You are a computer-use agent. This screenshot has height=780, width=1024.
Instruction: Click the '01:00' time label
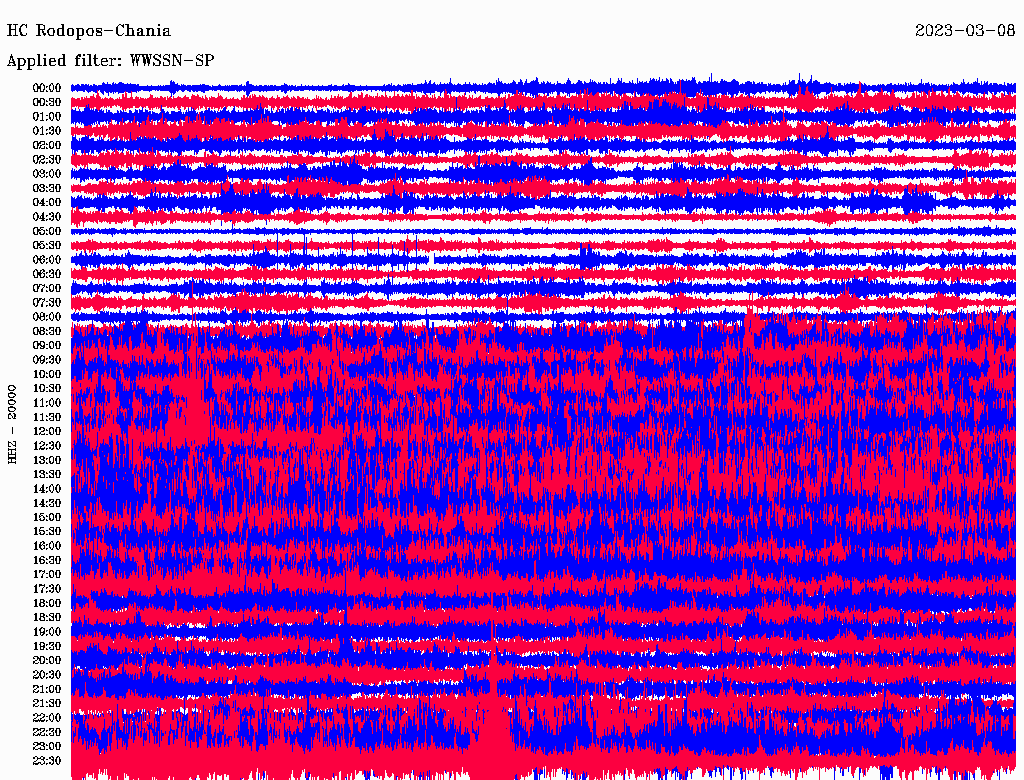coord(47,117)
